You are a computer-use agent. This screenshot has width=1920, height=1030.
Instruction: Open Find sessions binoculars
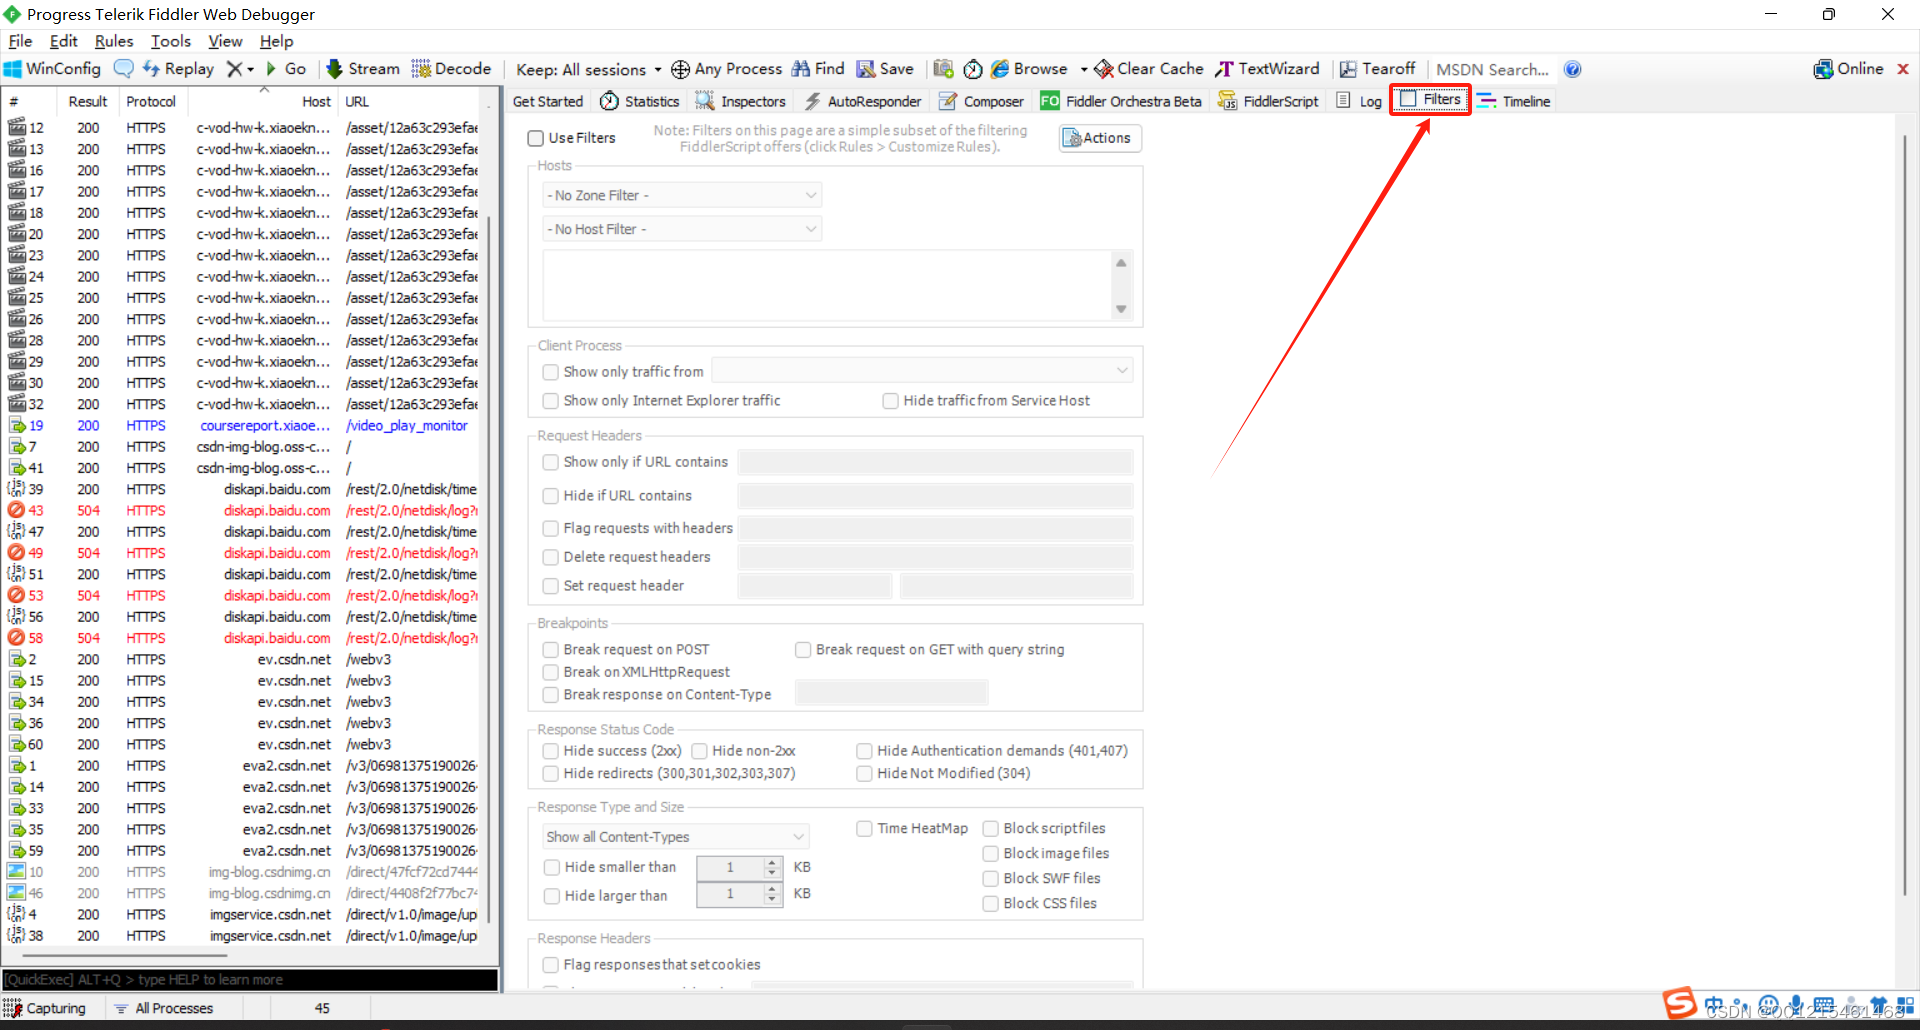818,69
